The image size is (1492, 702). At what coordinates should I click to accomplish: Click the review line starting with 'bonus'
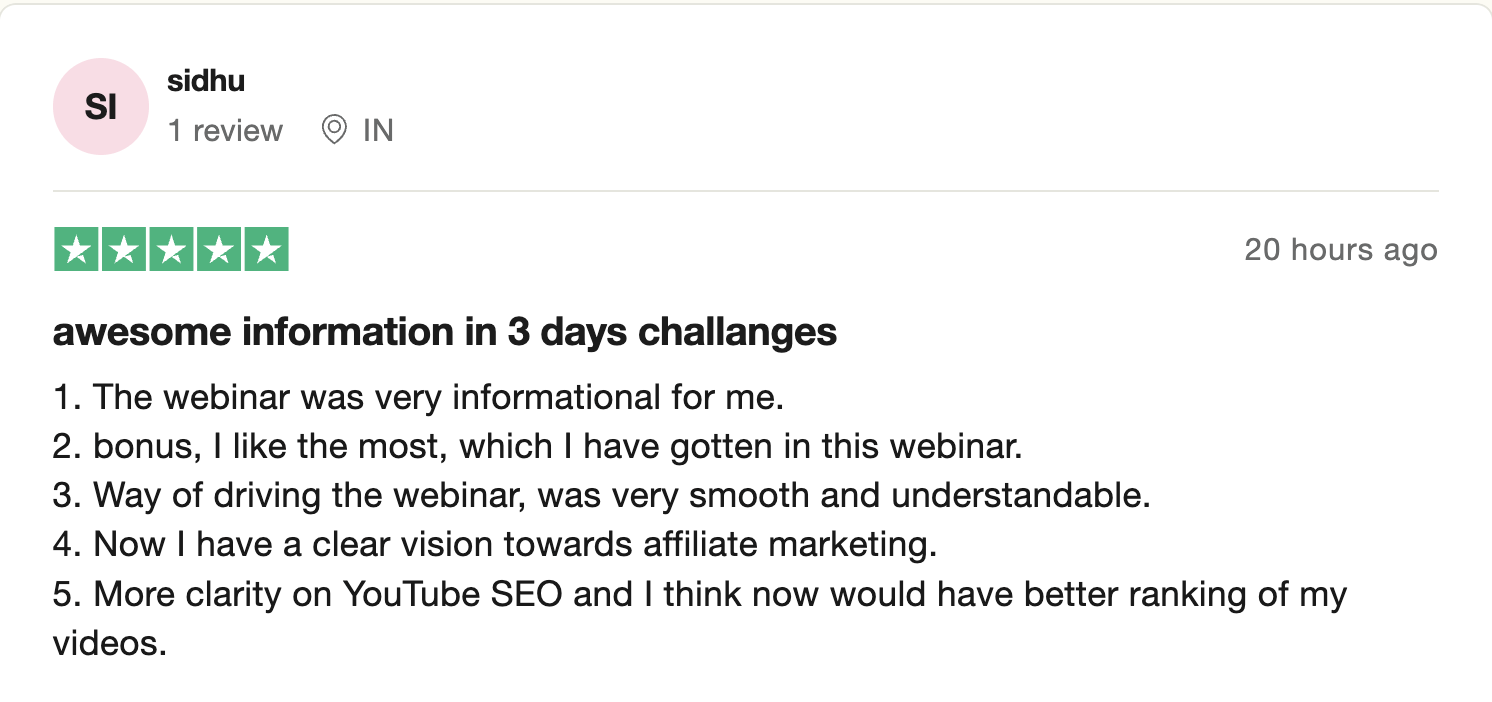click(537, 447)
